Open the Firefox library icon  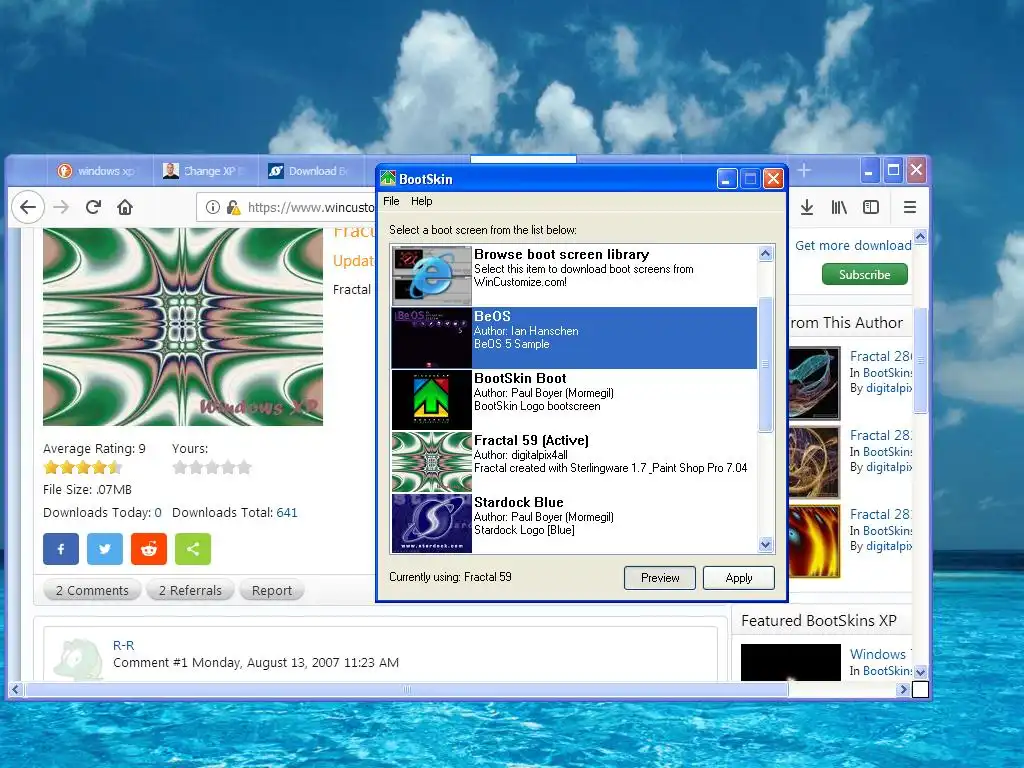click(x=839, y=207)
